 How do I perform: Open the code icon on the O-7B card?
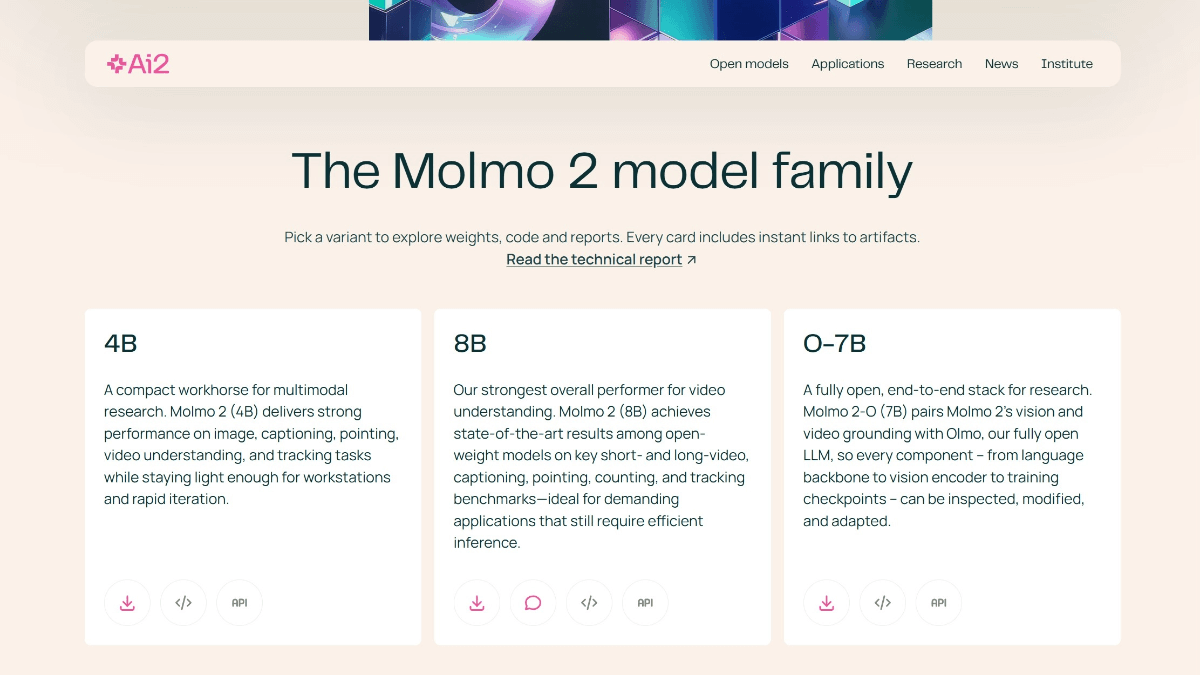click(882, 602)
